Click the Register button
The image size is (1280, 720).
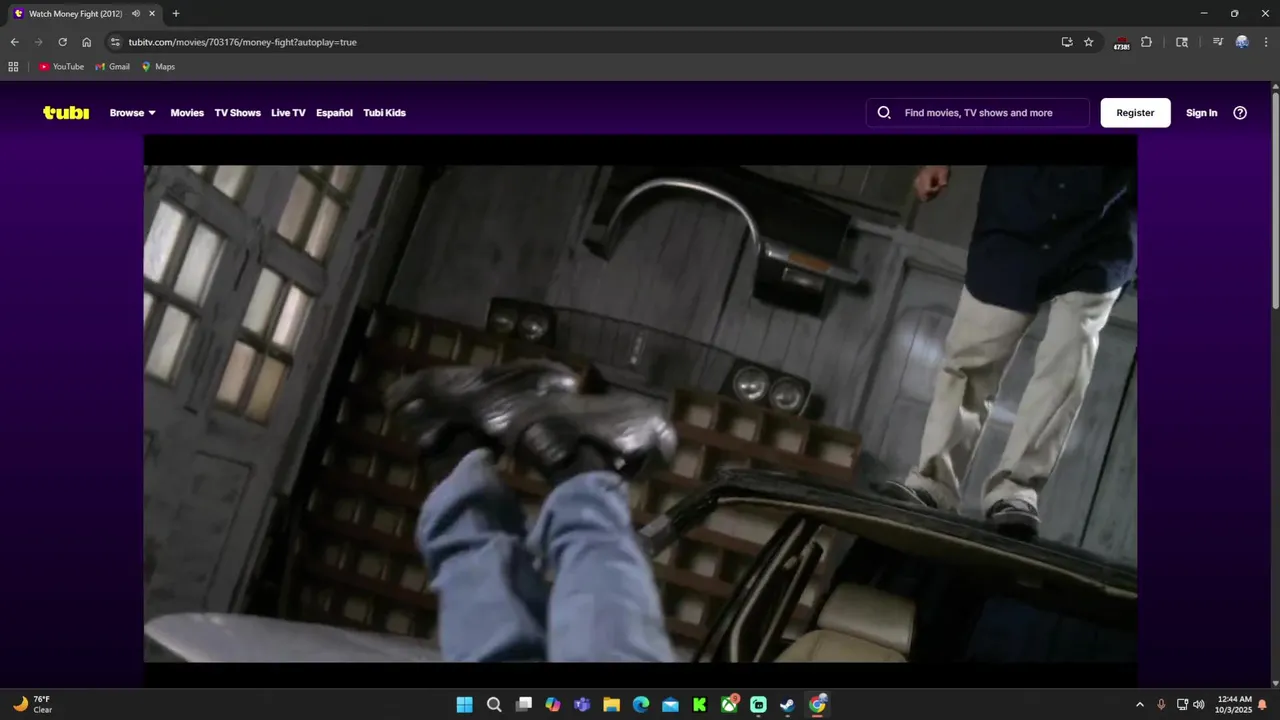tap(1135, 113)
